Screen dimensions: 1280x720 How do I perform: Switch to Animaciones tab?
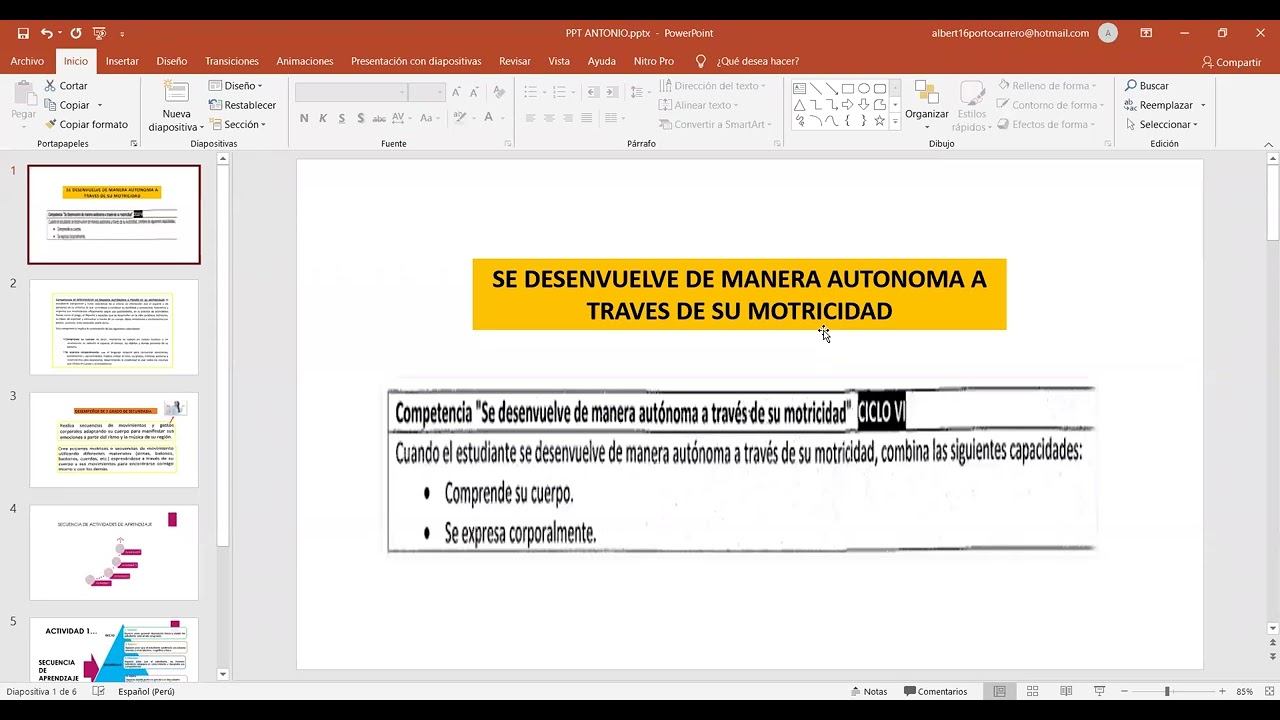tap(305, 61)
